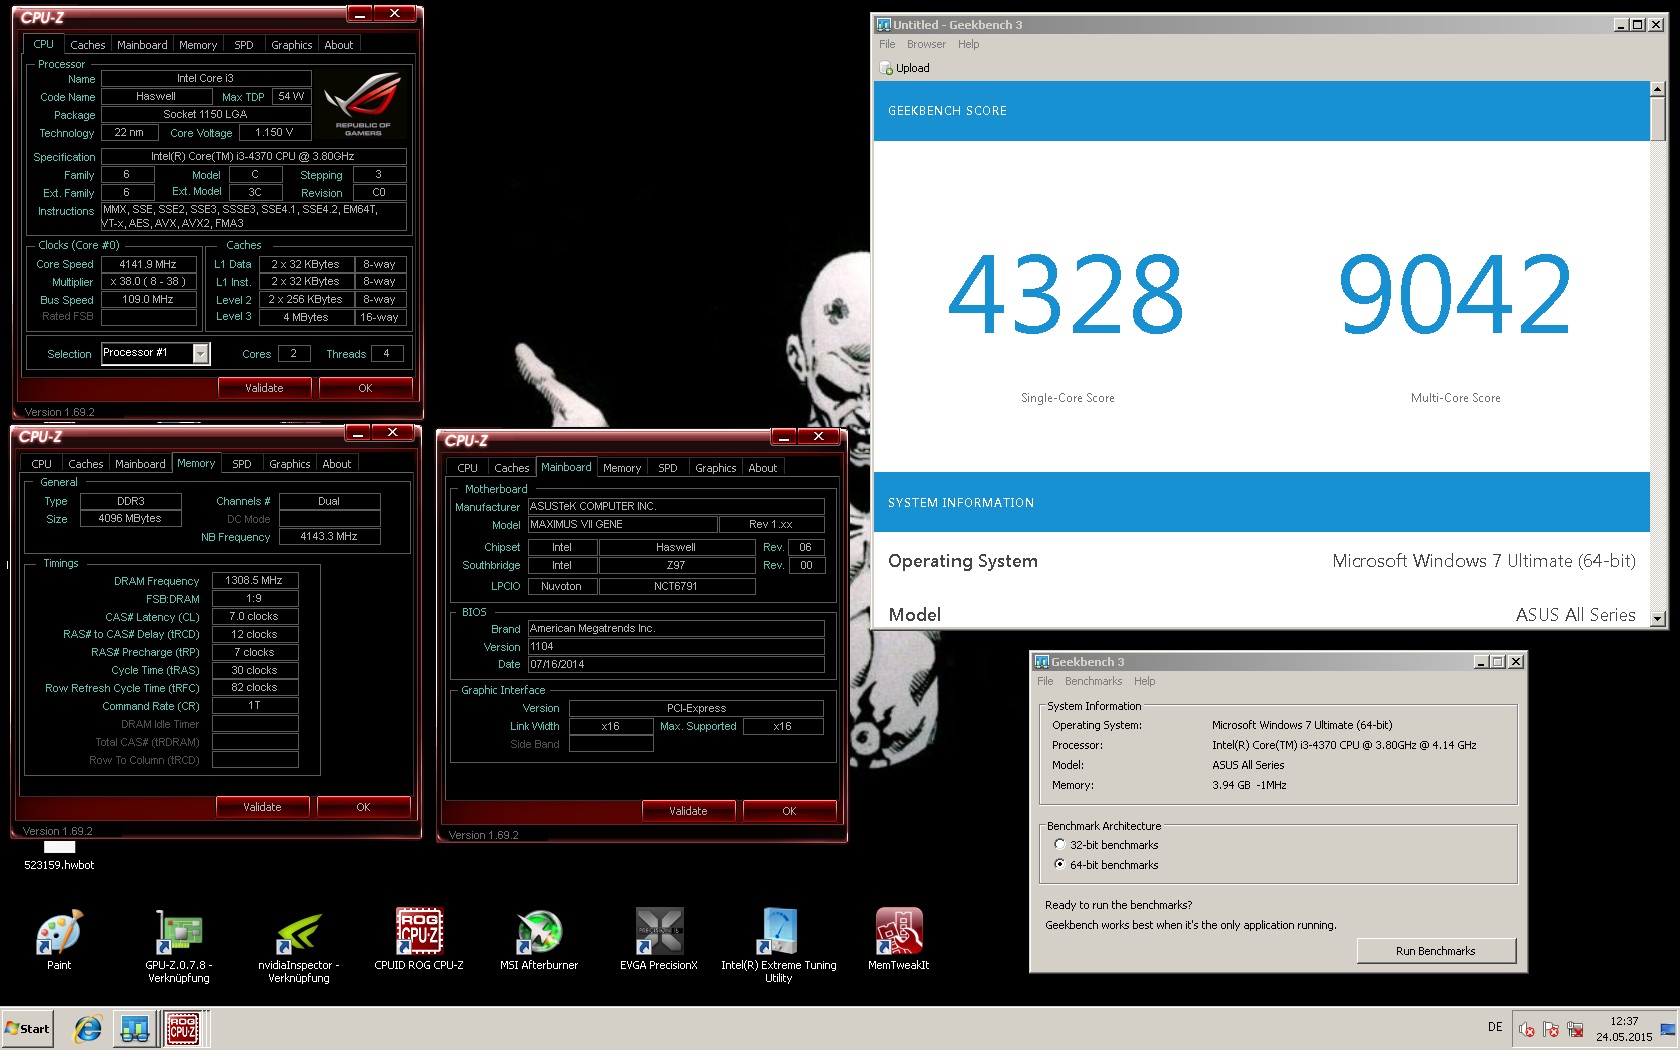
Task: Click OK in the Mainboard tab window
Action: click(x=789, y=811)
